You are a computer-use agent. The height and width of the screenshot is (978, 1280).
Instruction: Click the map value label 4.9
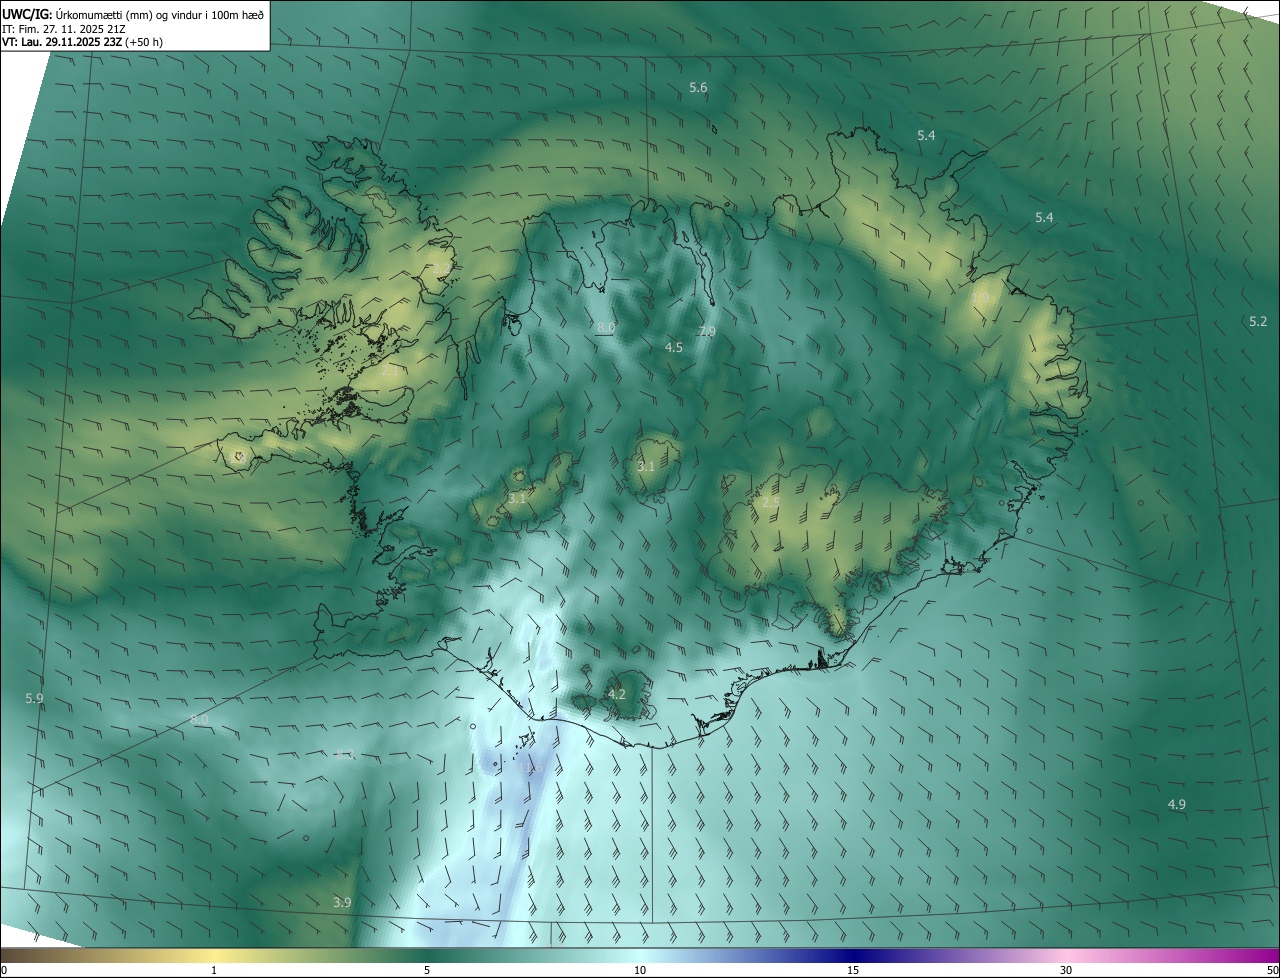point(1176,804)
